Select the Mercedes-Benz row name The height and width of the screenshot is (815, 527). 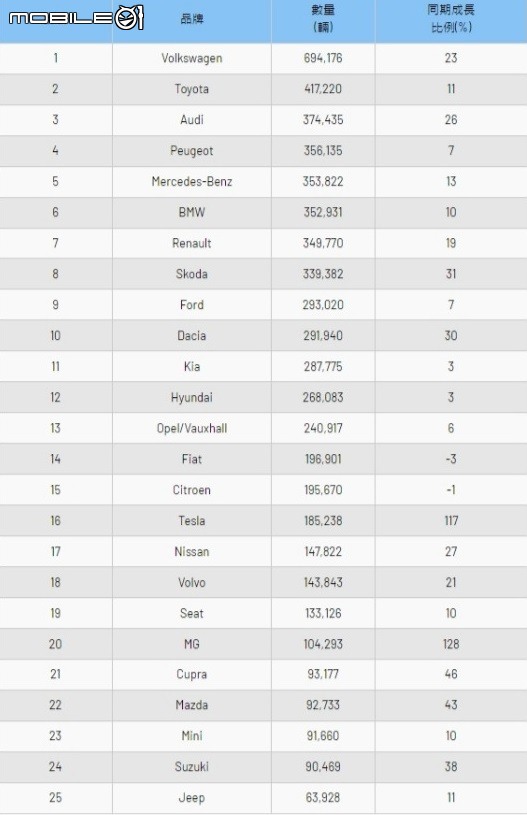pos(192,181)
